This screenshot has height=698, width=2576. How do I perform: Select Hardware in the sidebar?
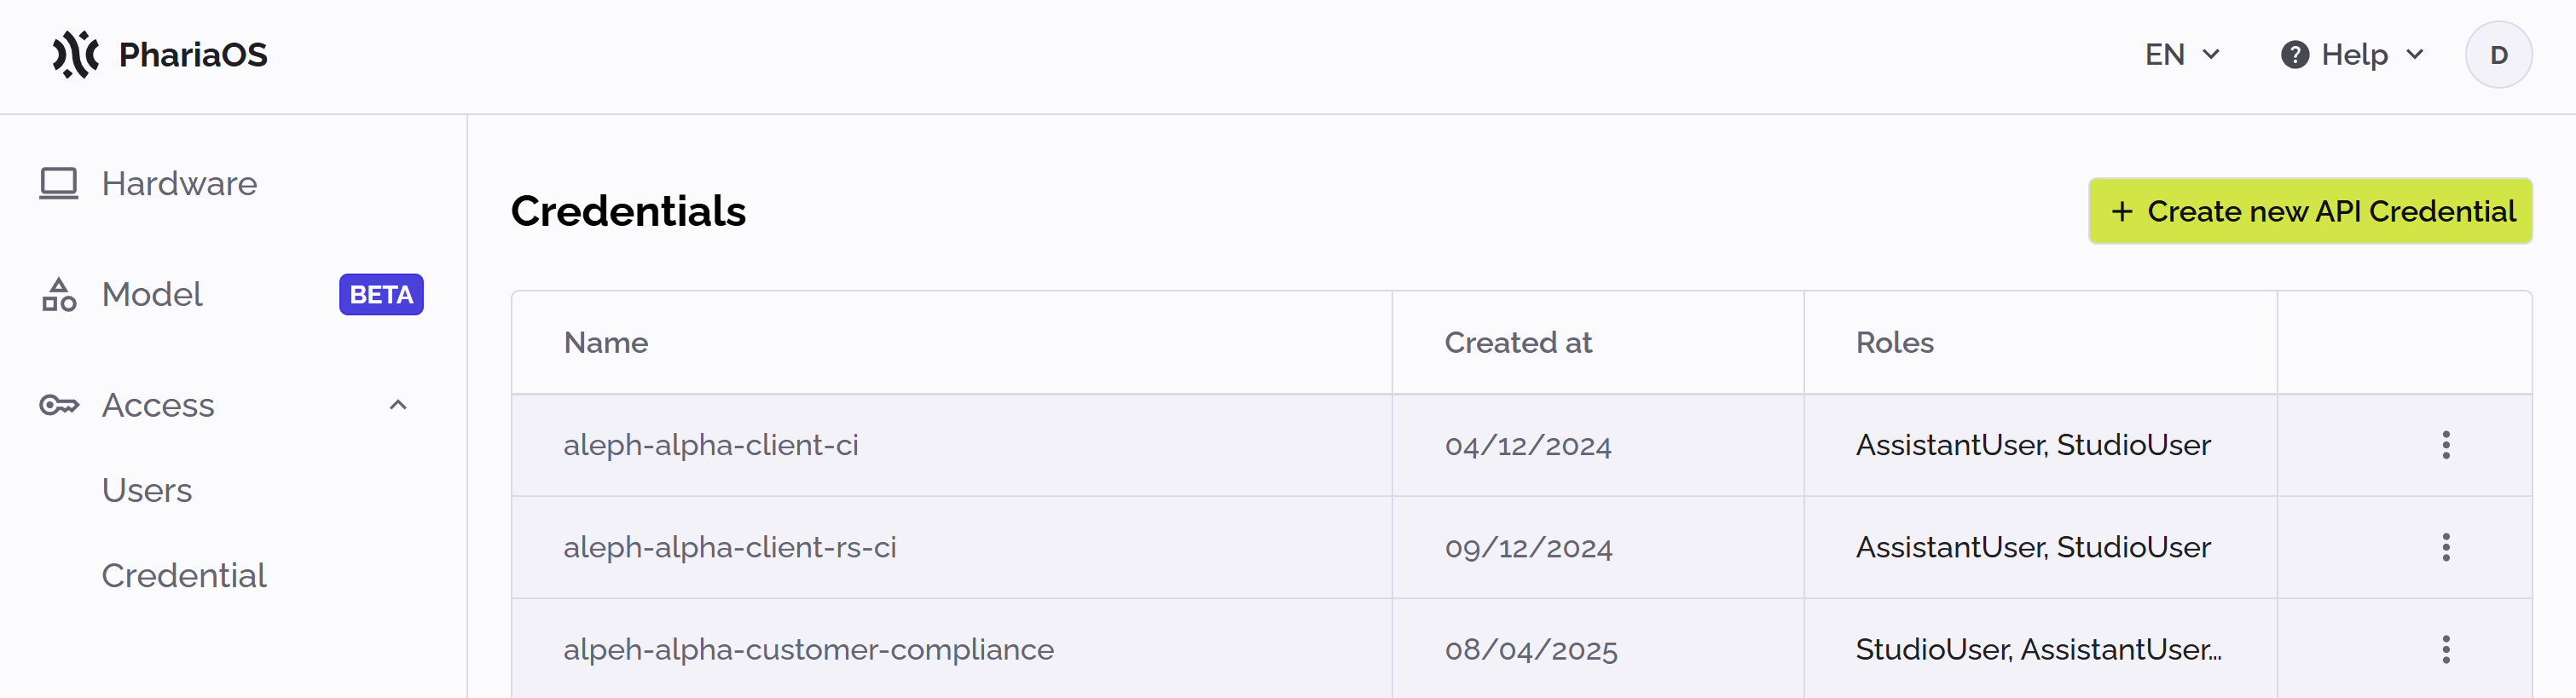(x=179, y=184)
